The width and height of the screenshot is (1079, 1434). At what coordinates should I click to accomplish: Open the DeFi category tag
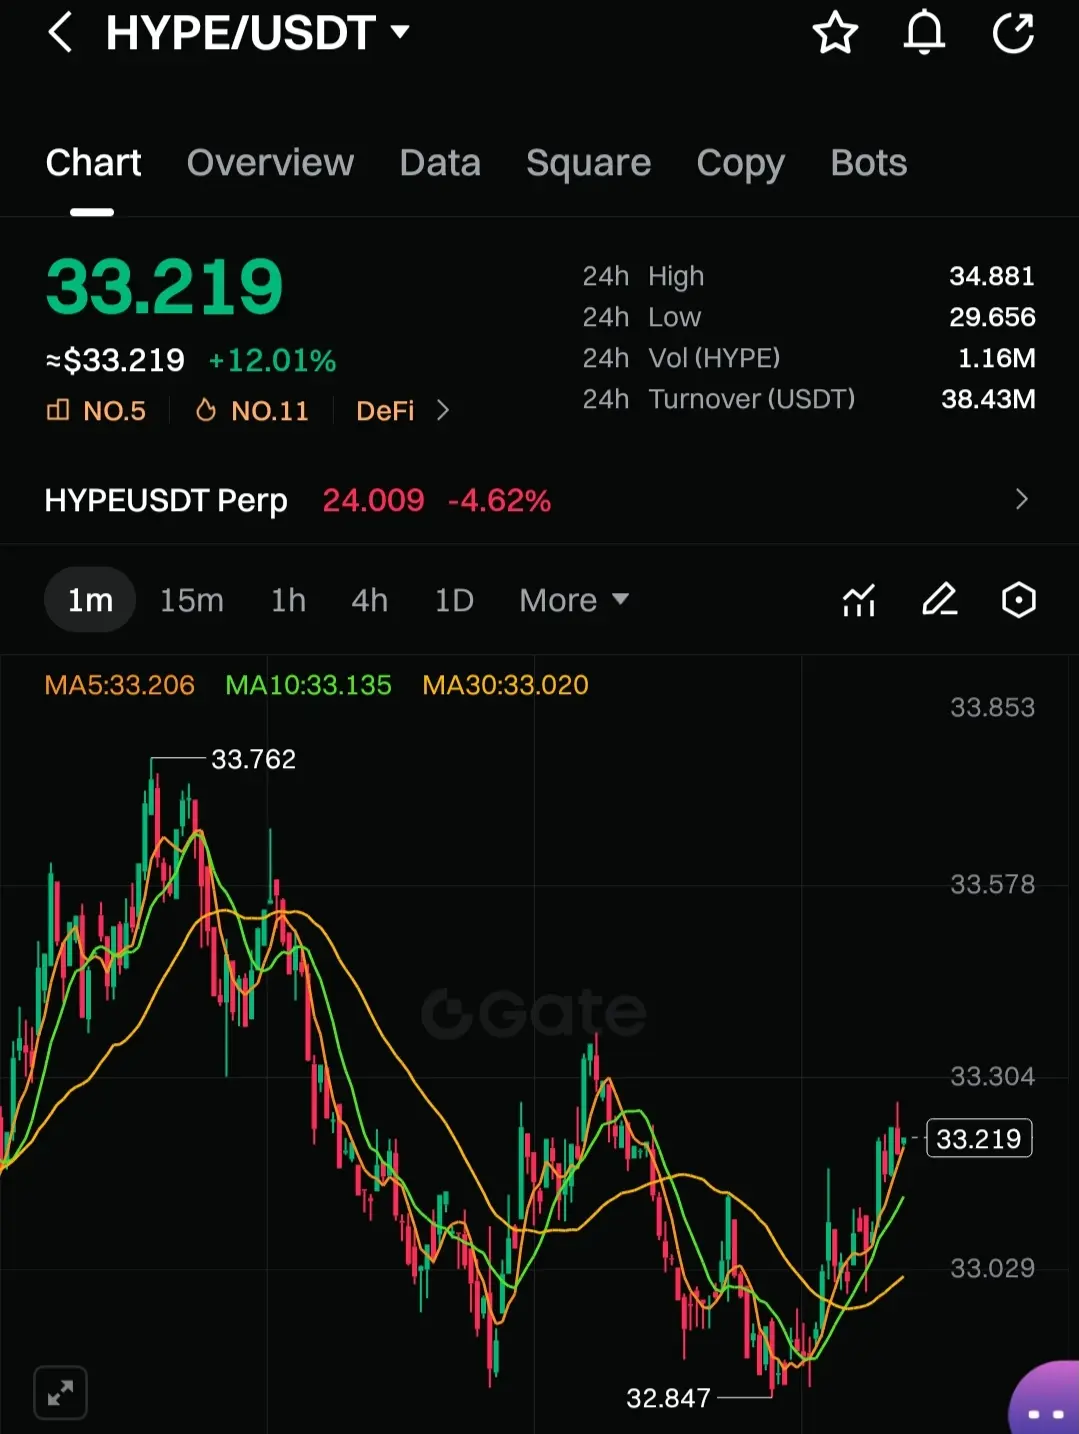385,411
